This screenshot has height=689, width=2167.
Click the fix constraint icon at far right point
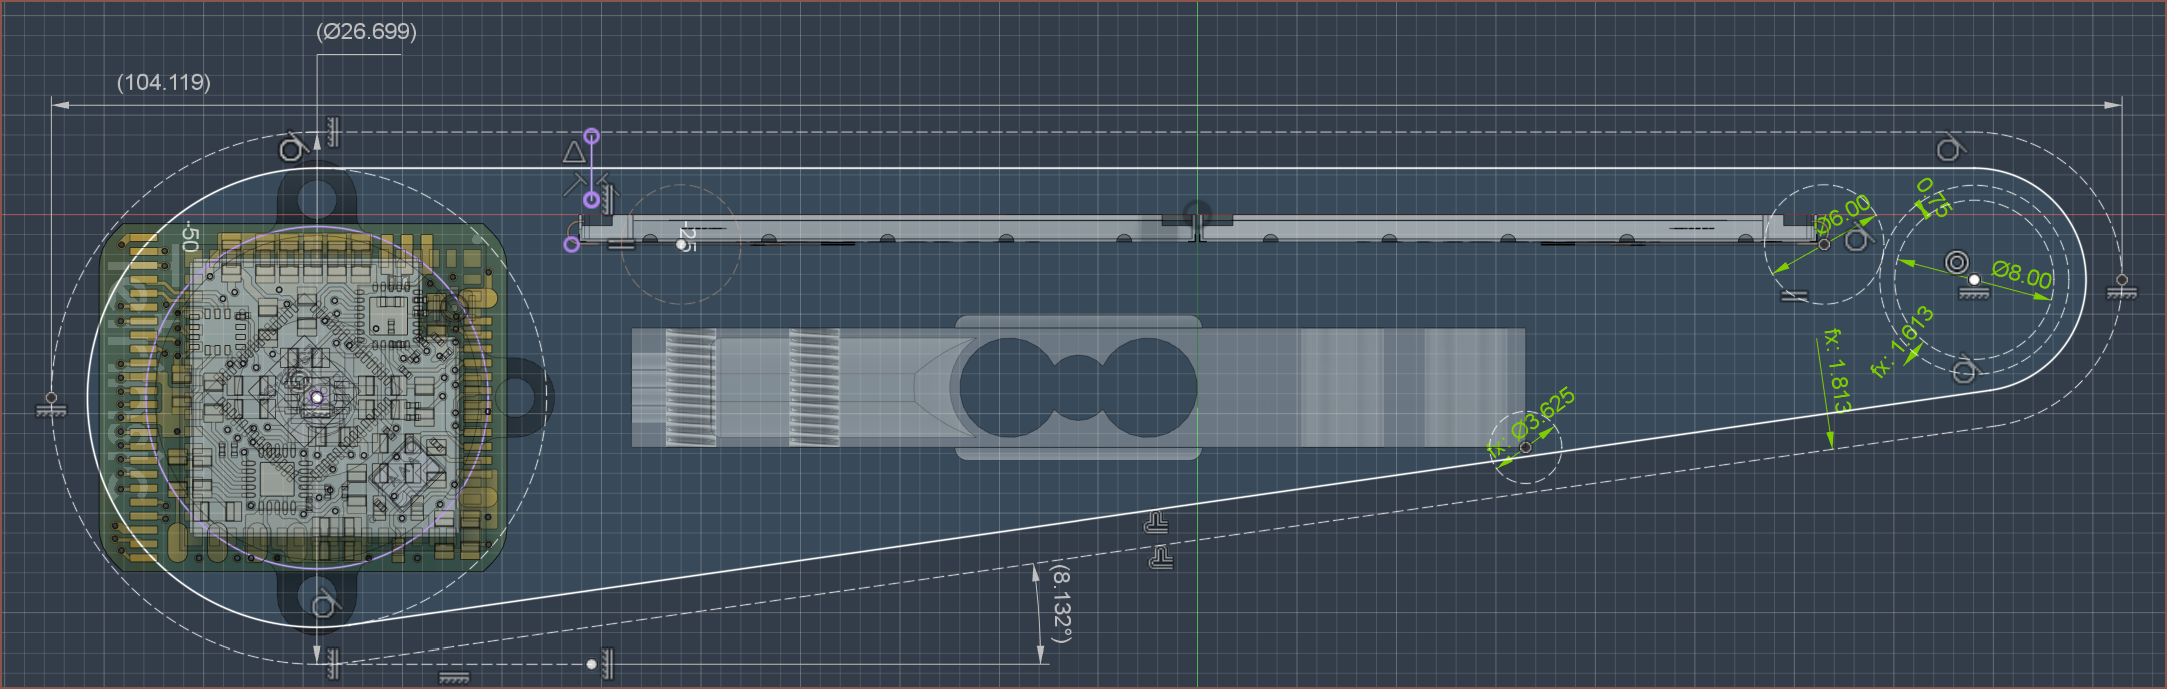(x=2122, y=293)
